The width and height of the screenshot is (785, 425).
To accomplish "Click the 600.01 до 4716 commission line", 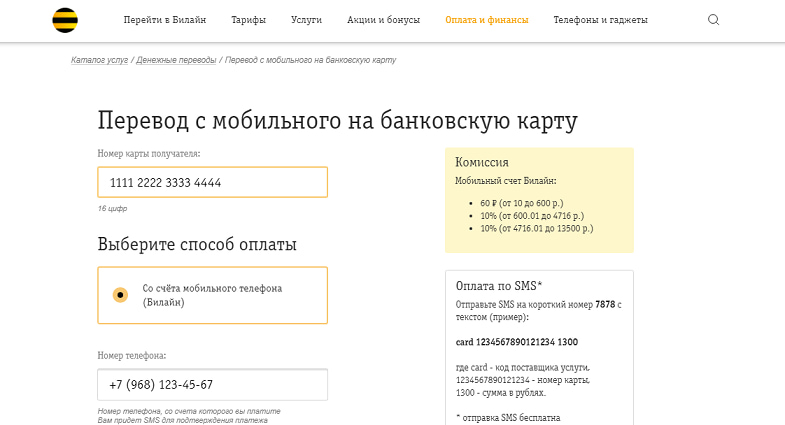I will (x=532, y=216).
